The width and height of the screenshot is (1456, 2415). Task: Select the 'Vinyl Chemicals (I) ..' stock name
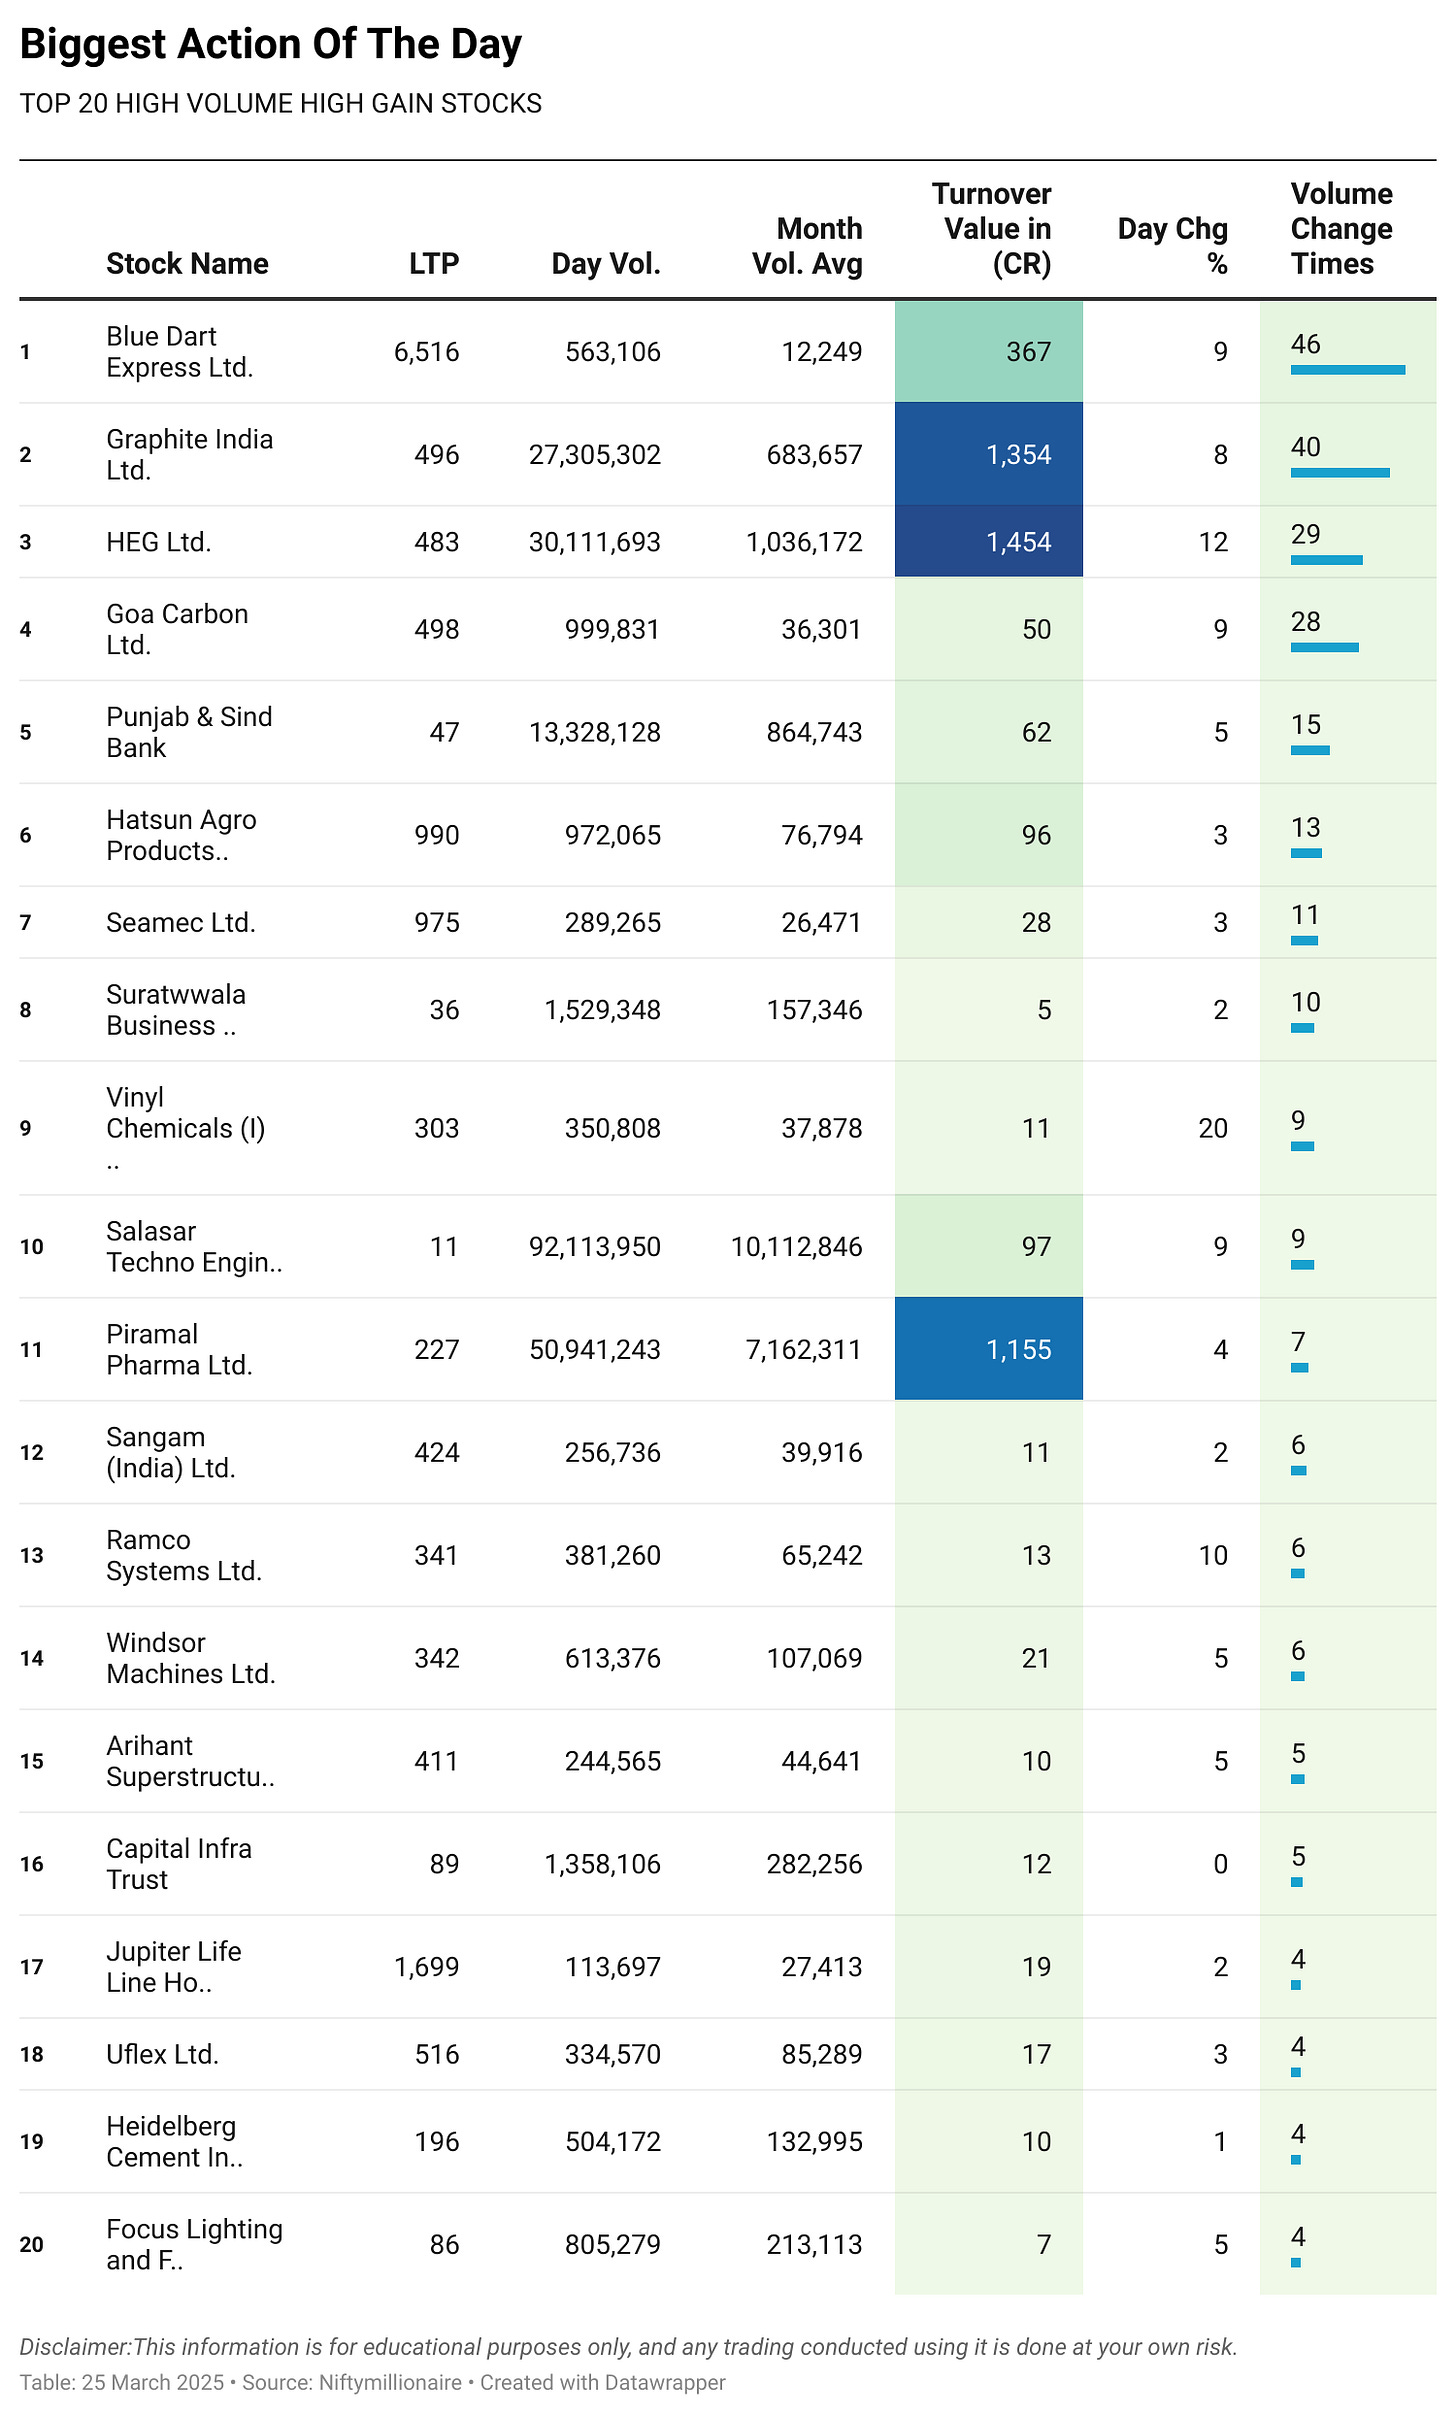click(186, 1128)
